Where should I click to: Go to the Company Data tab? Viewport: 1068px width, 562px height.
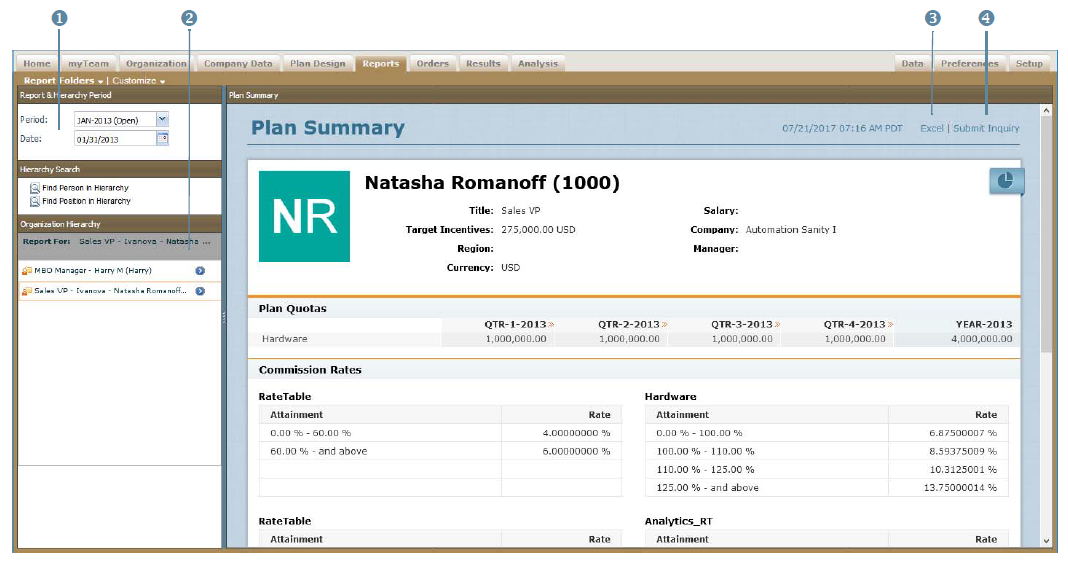click(x=238, y=63)
